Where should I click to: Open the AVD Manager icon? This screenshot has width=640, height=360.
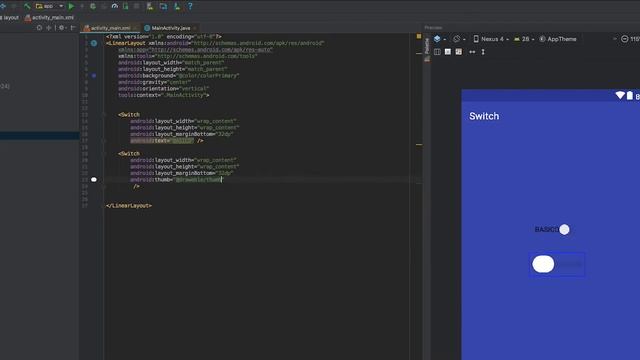(150, 6)
